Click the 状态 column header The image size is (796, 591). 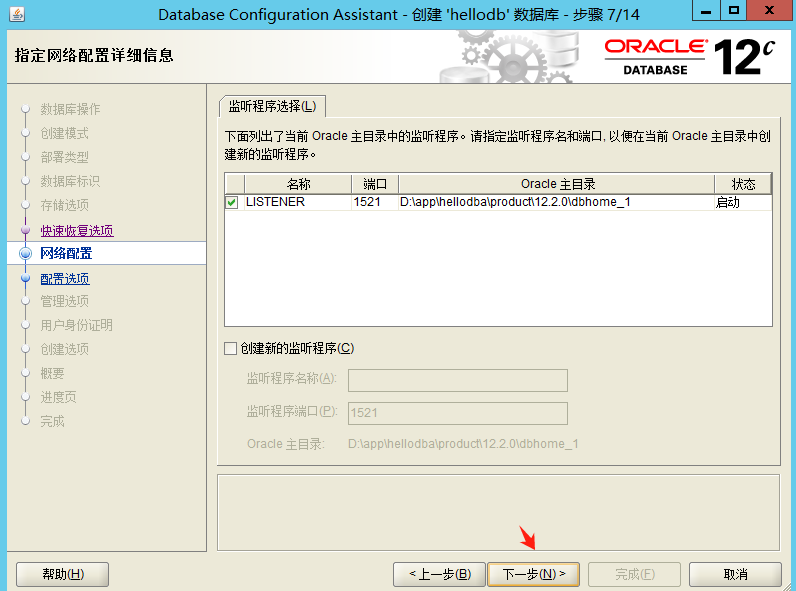coord(743,184)
